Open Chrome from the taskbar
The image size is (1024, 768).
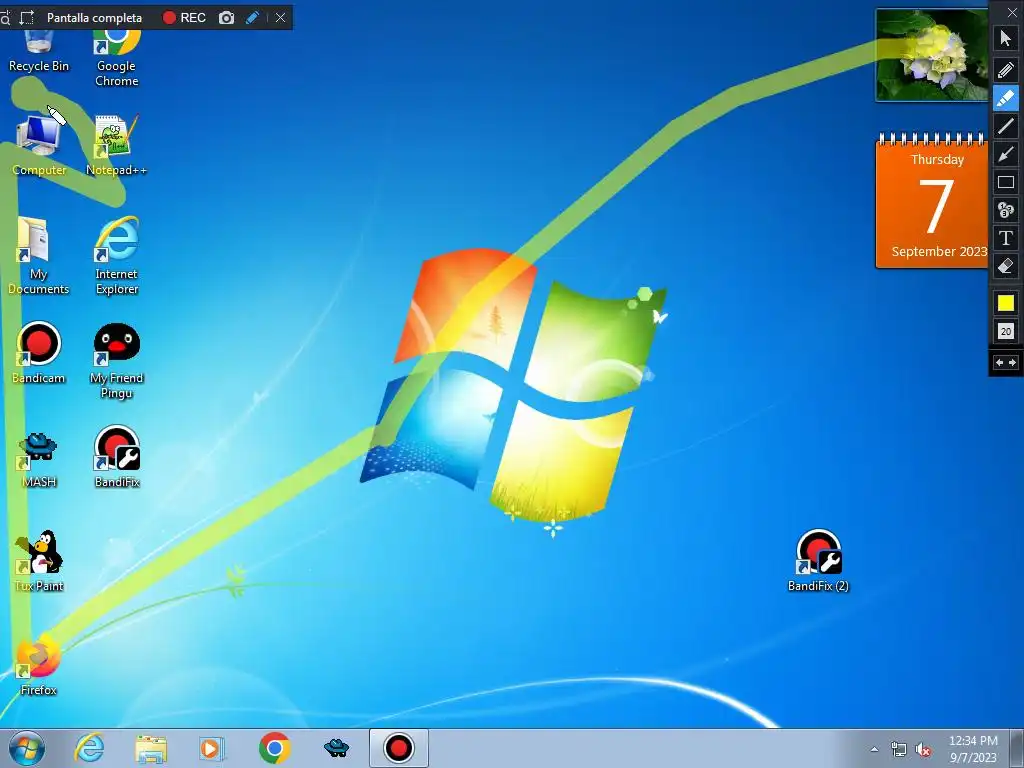(274, 748)
